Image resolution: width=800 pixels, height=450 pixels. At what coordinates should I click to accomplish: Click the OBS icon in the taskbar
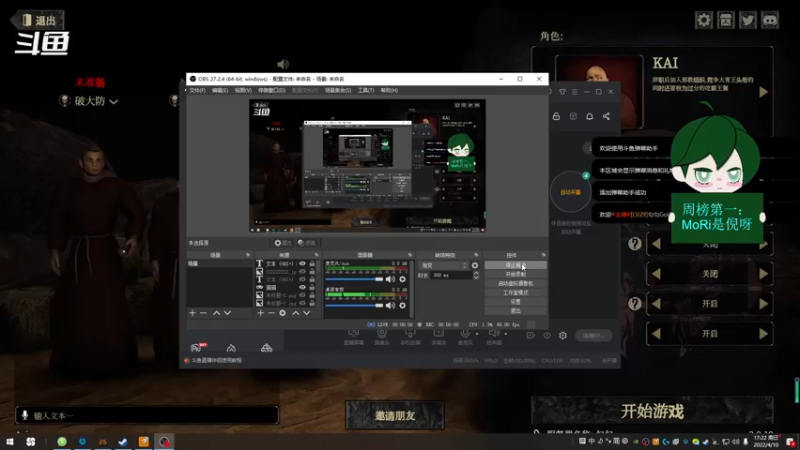(x=164, y=441)
